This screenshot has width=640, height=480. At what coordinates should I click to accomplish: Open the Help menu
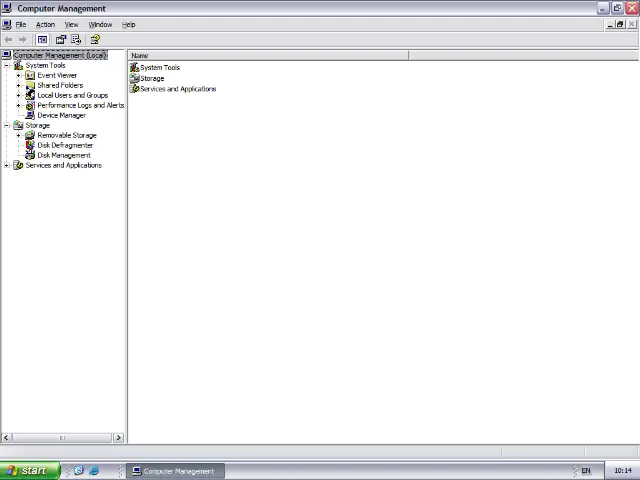tap(129, 24)
